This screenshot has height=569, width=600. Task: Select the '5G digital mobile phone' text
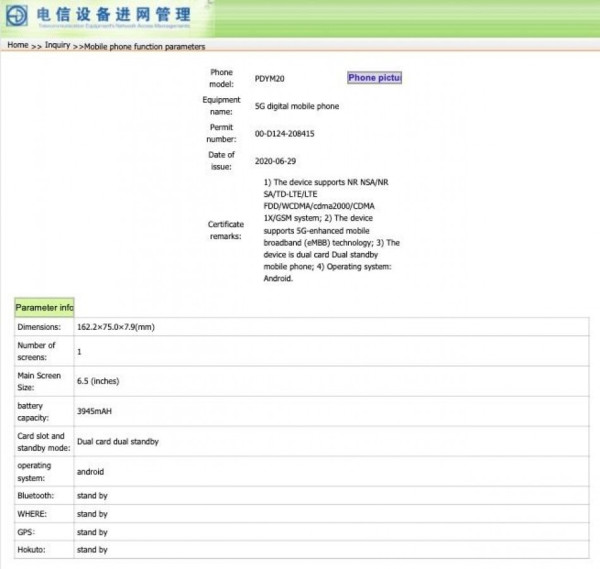297,106
